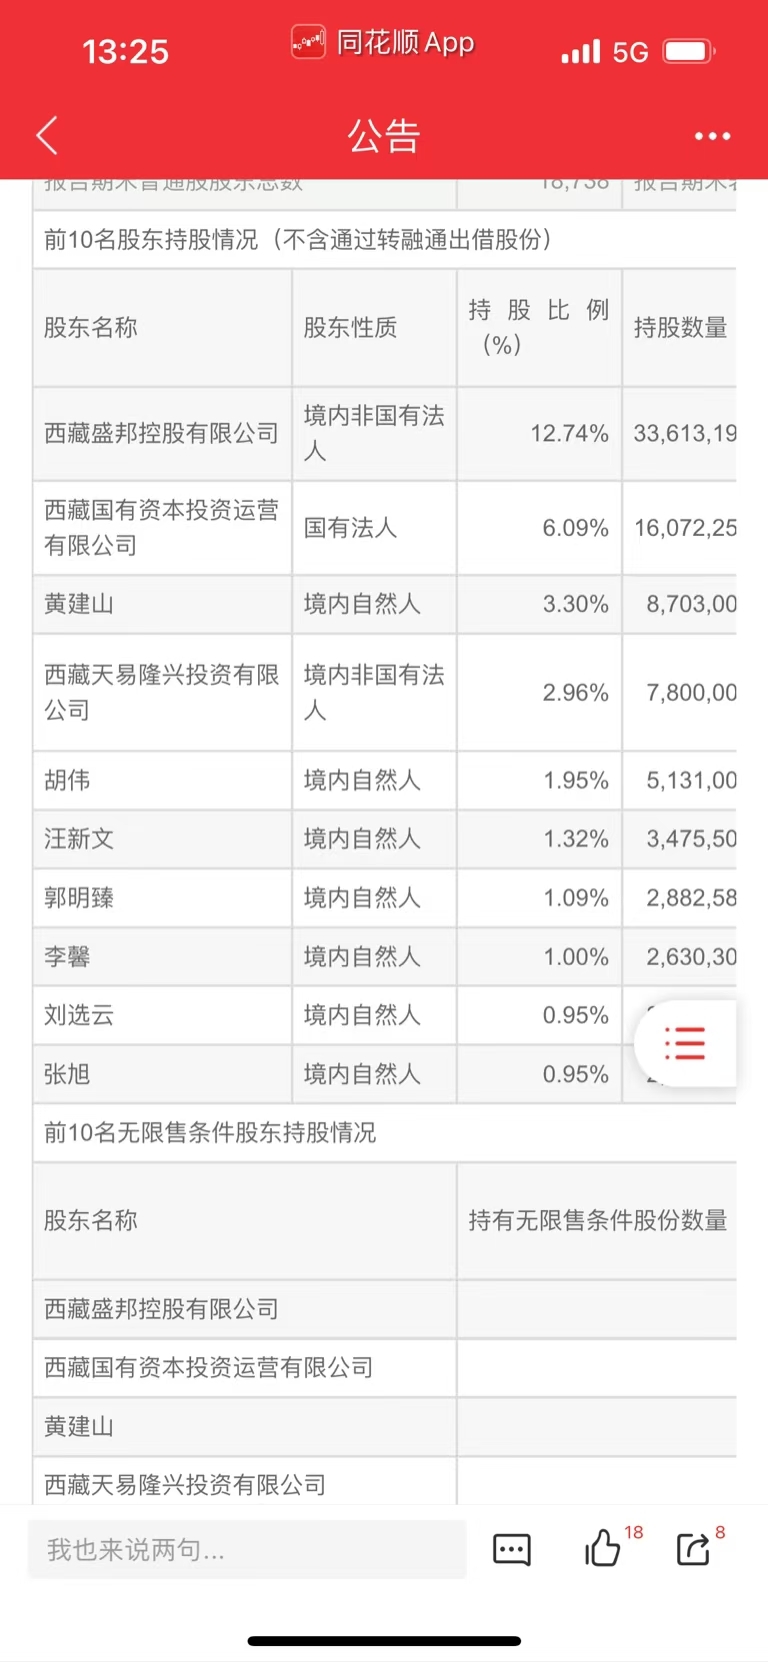Screen dimensions: 768x1663
Task: Select the 公告 page title
Action: (384, 136)
